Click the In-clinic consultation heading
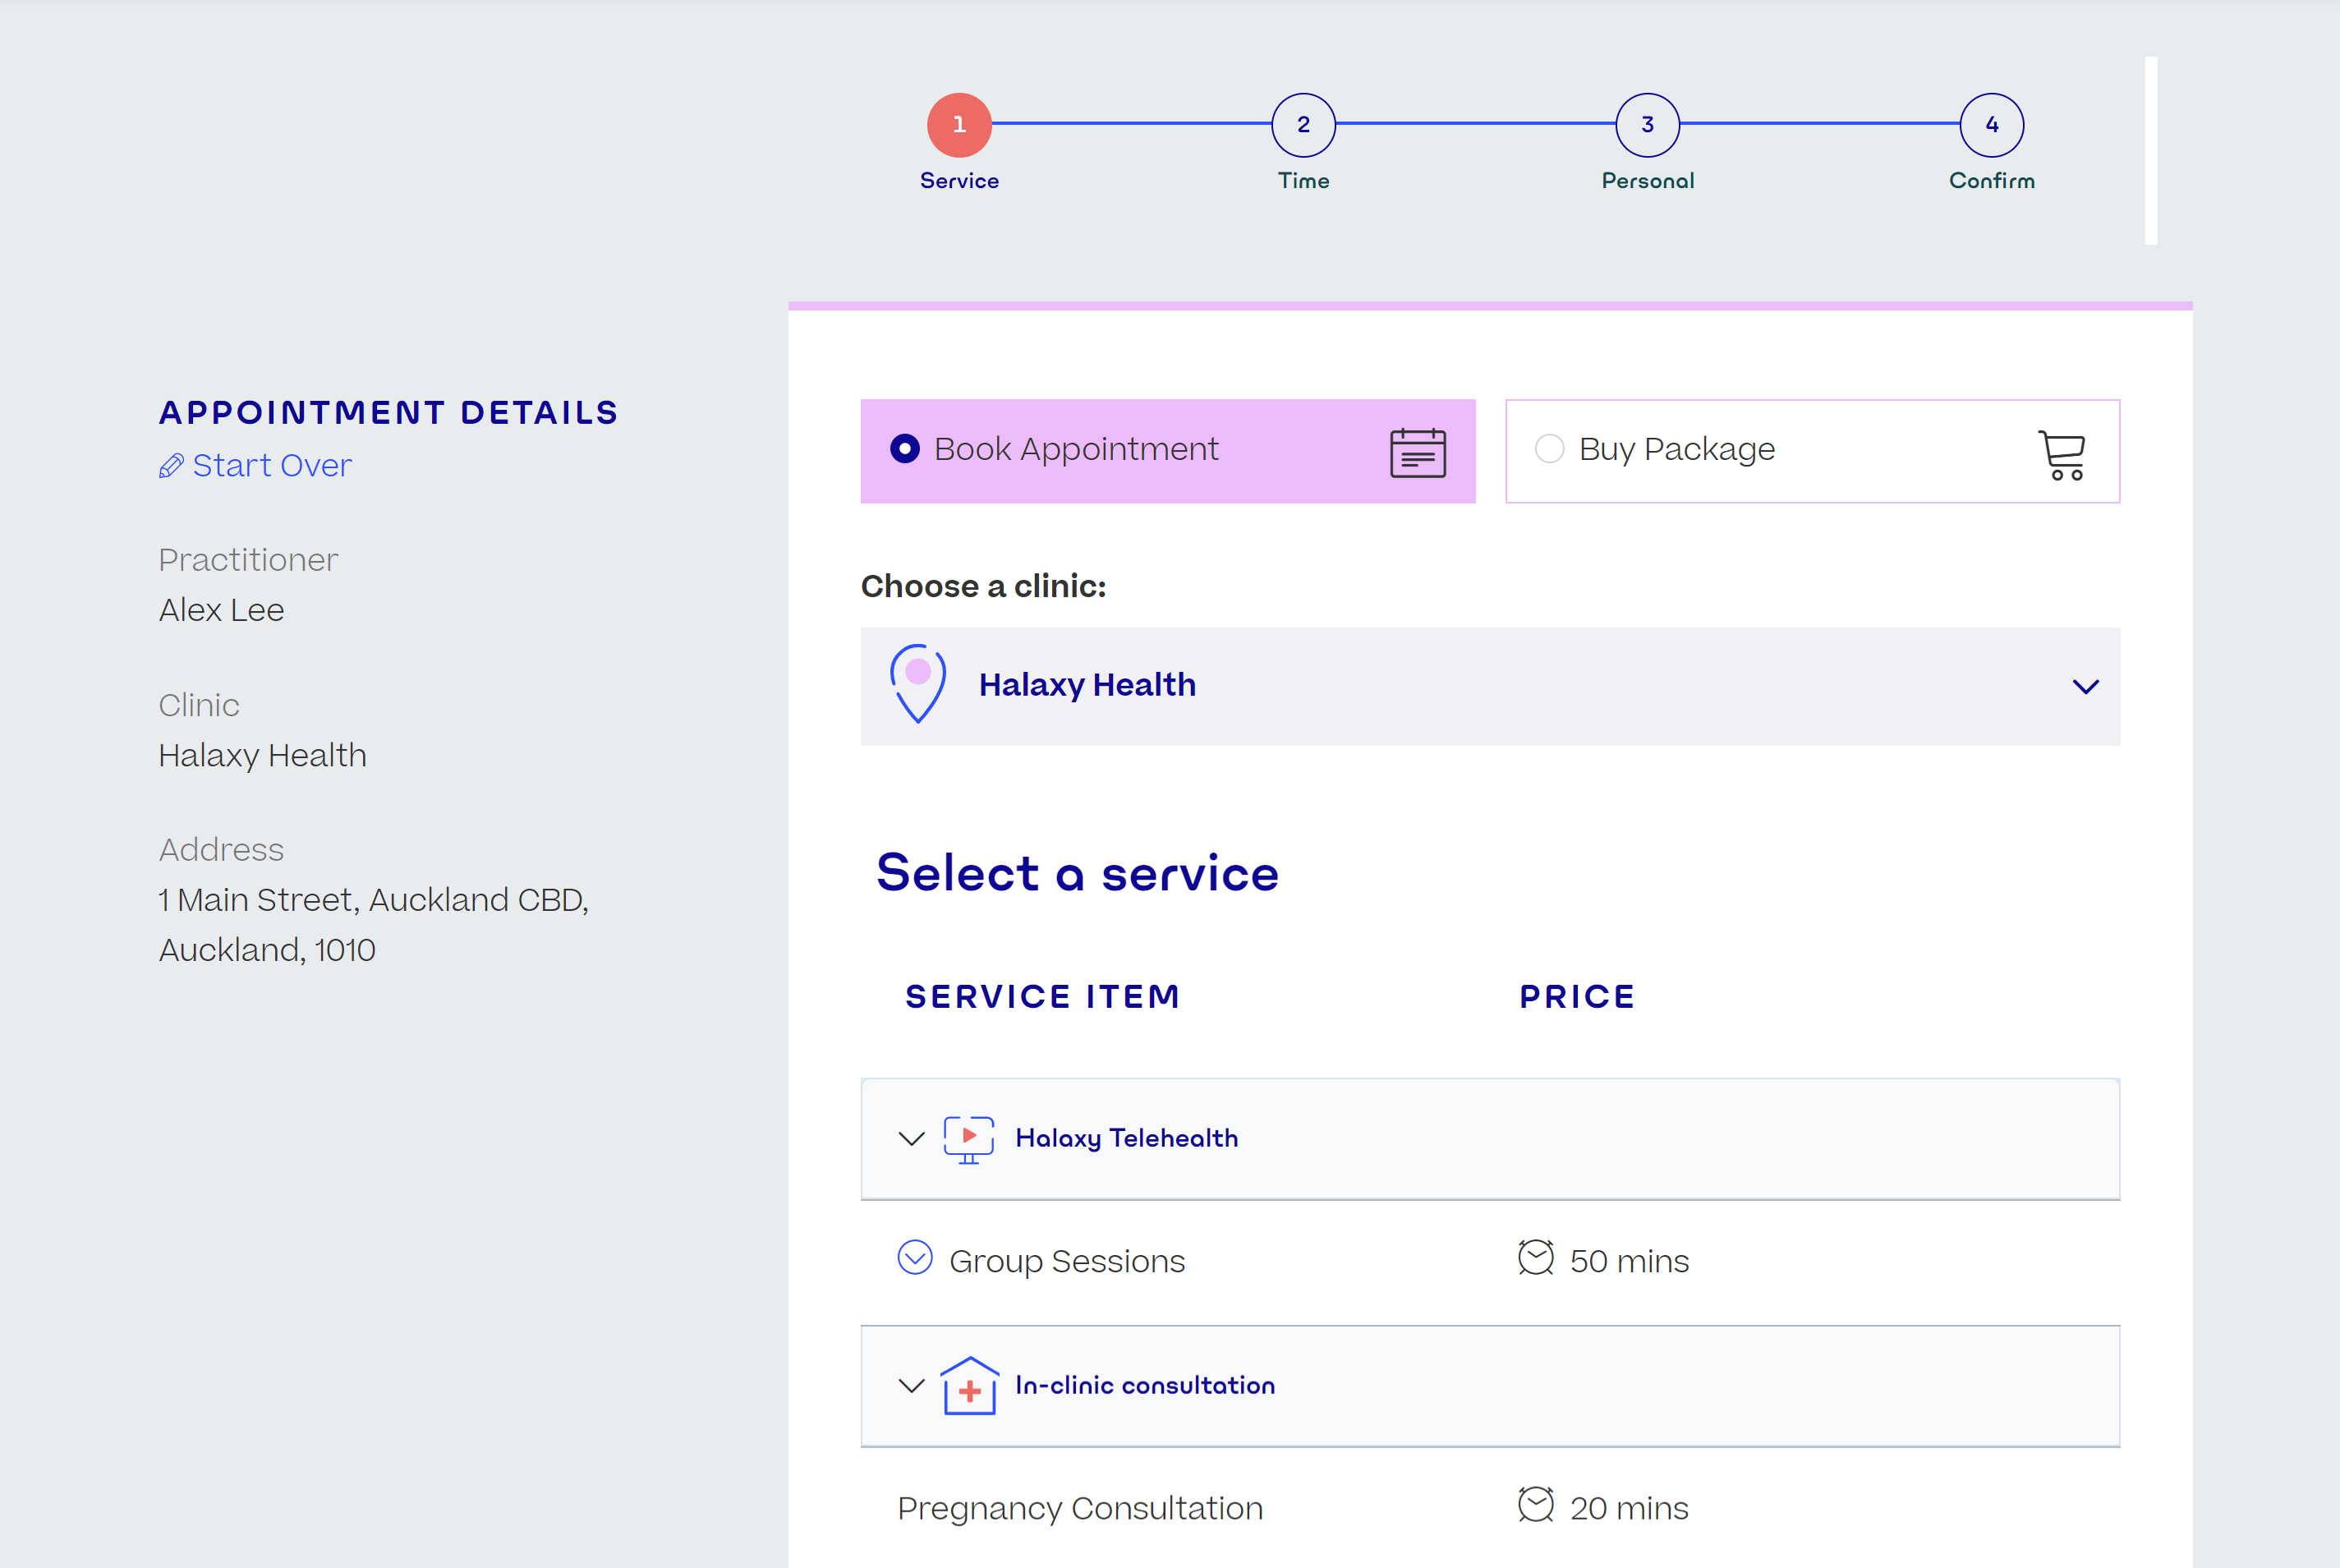Screen dimensions: 2340x1568 click(x=1145, y=1386)
